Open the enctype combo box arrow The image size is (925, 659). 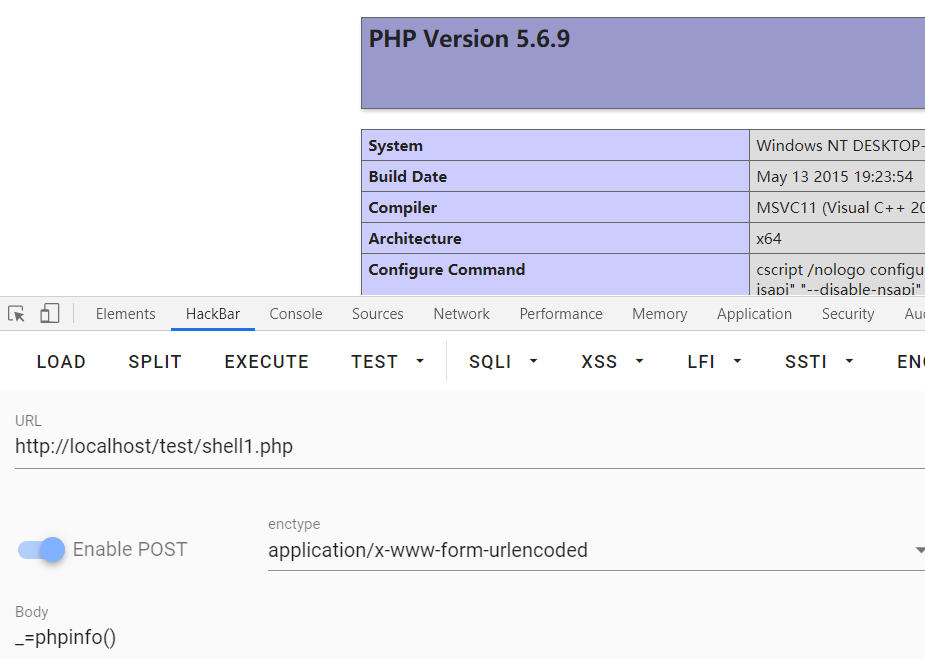[x=919, y=550]
